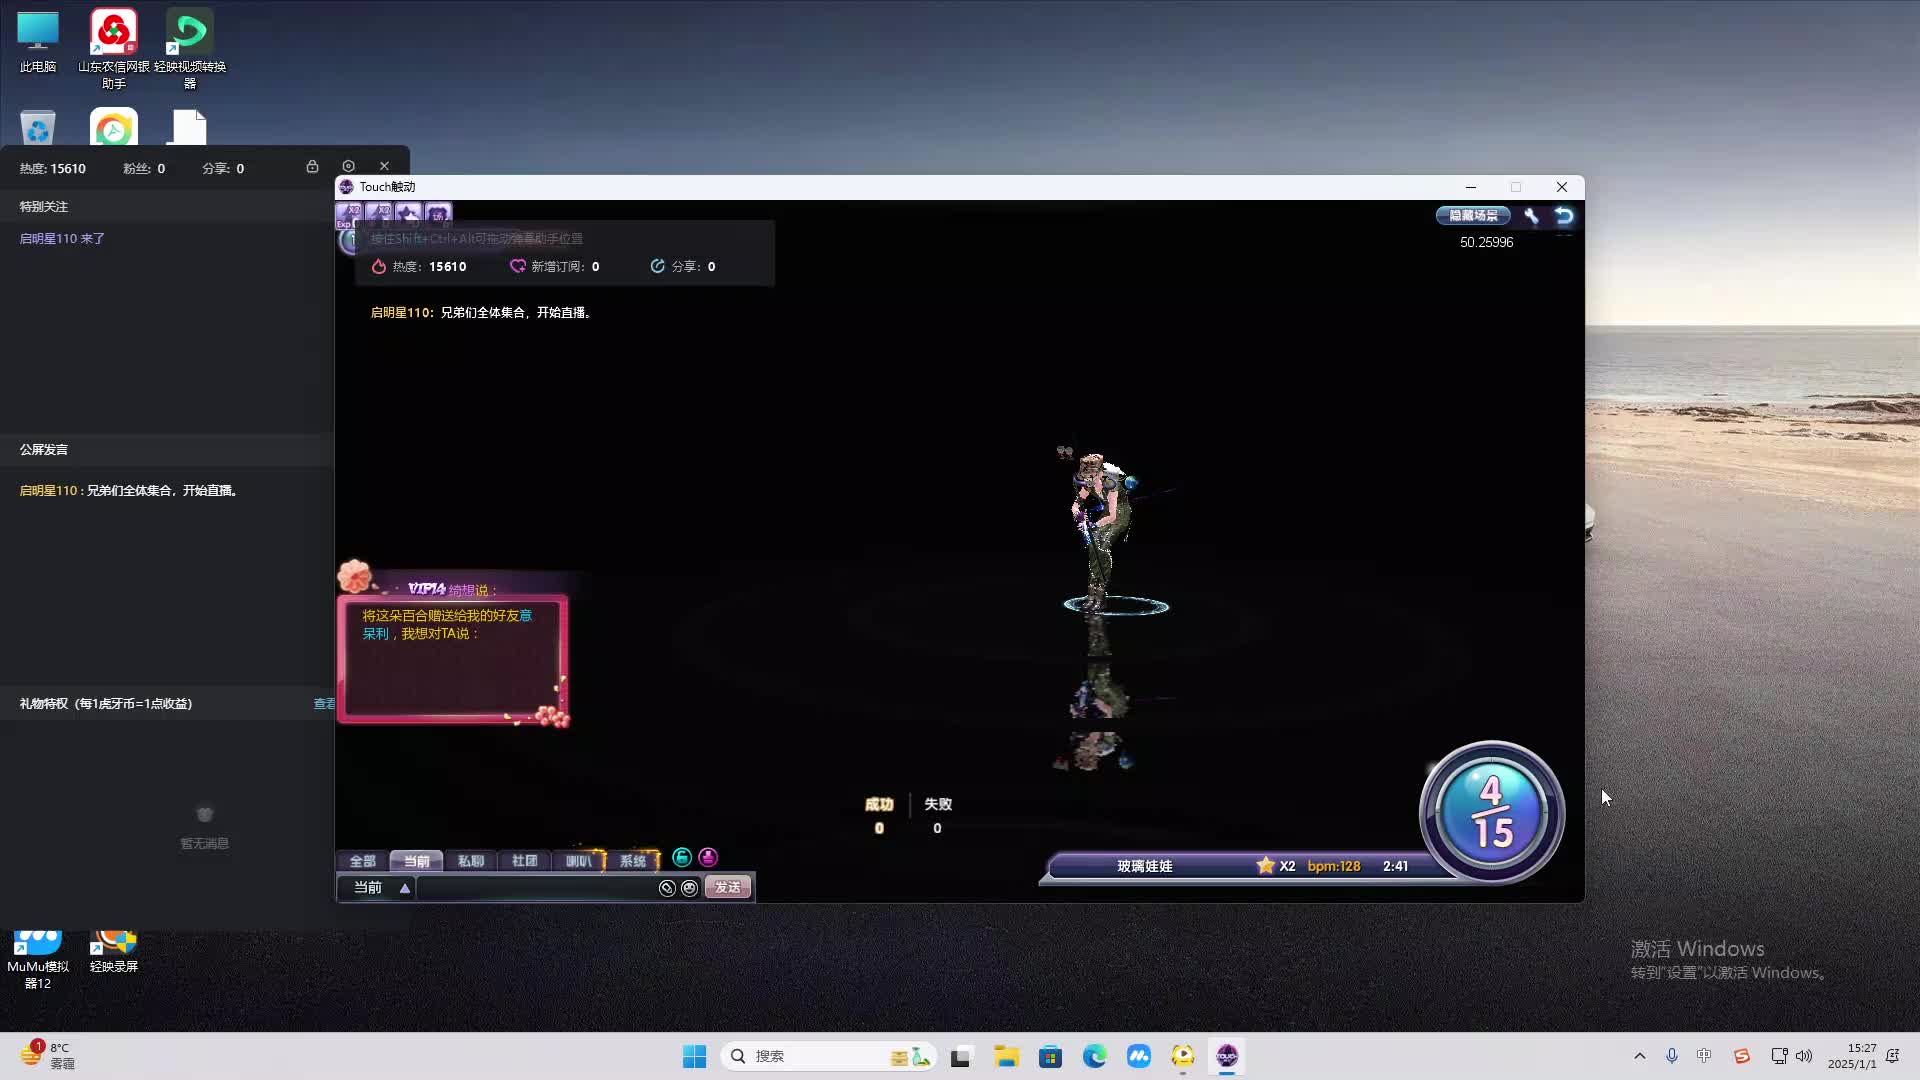Viewport: 1920px width, 1080px height.
Task: Click the magenta stamp icon above chat
Action: [708, 857]
